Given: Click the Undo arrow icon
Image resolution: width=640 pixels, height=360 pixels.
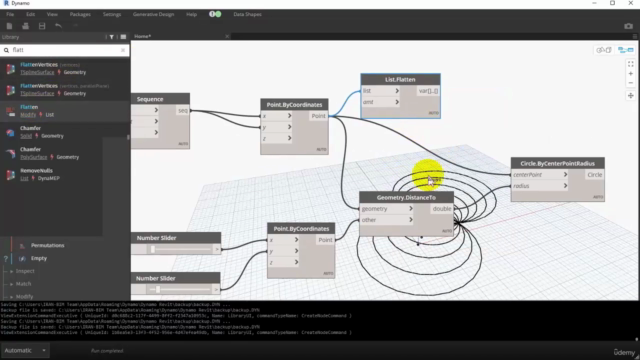Looking at the screenshot, I should pos(58,26).
